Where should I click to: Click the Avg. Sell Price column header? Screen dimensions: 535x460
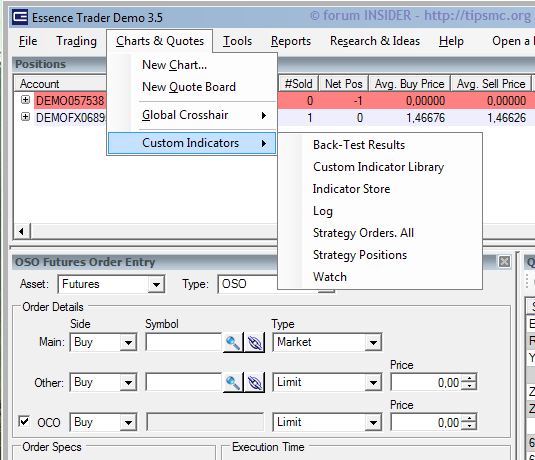pyautogui.click(x=491, y=84)
